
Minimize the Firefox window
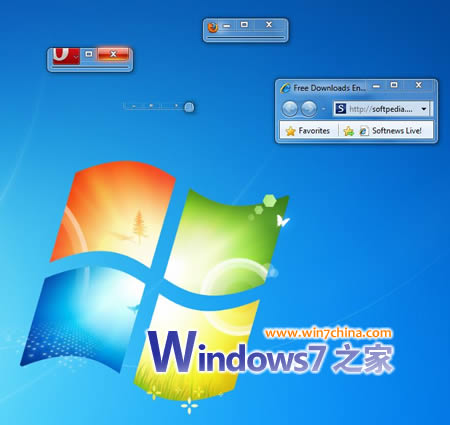click(x=227, y=25)
